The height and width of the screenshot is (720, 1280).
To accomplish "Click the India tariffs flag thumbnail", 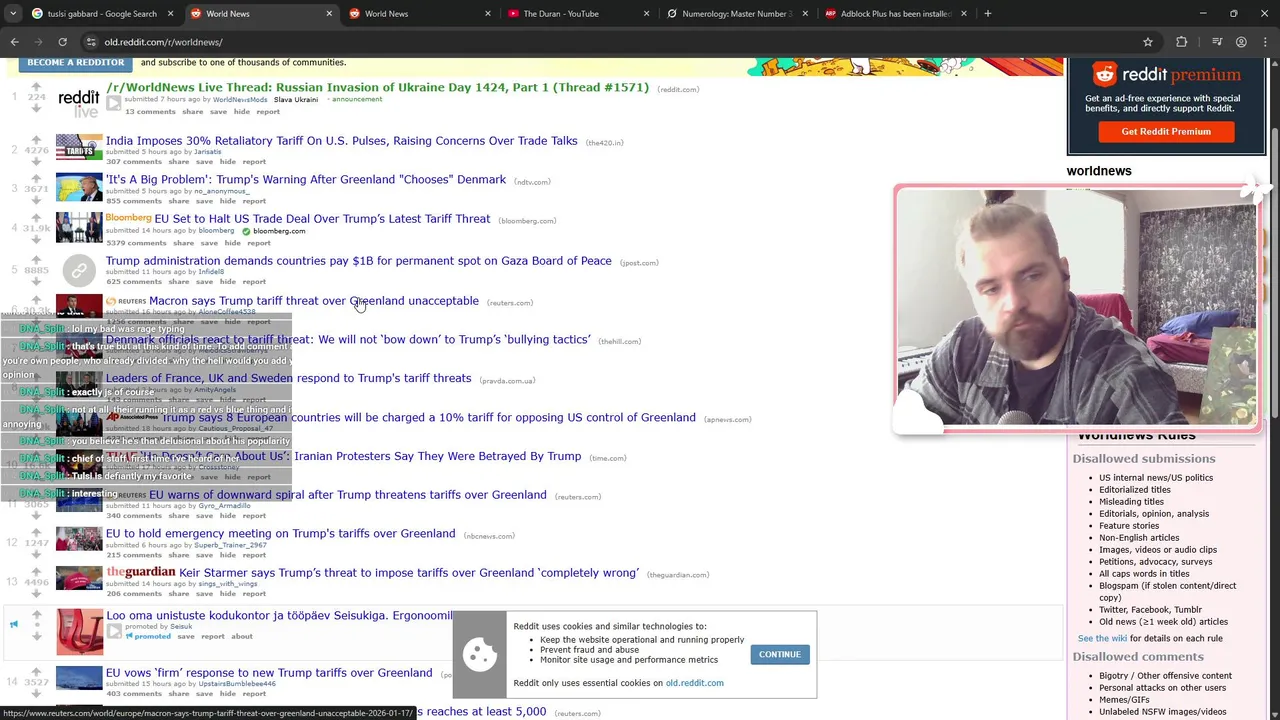I will pos(79,147).
